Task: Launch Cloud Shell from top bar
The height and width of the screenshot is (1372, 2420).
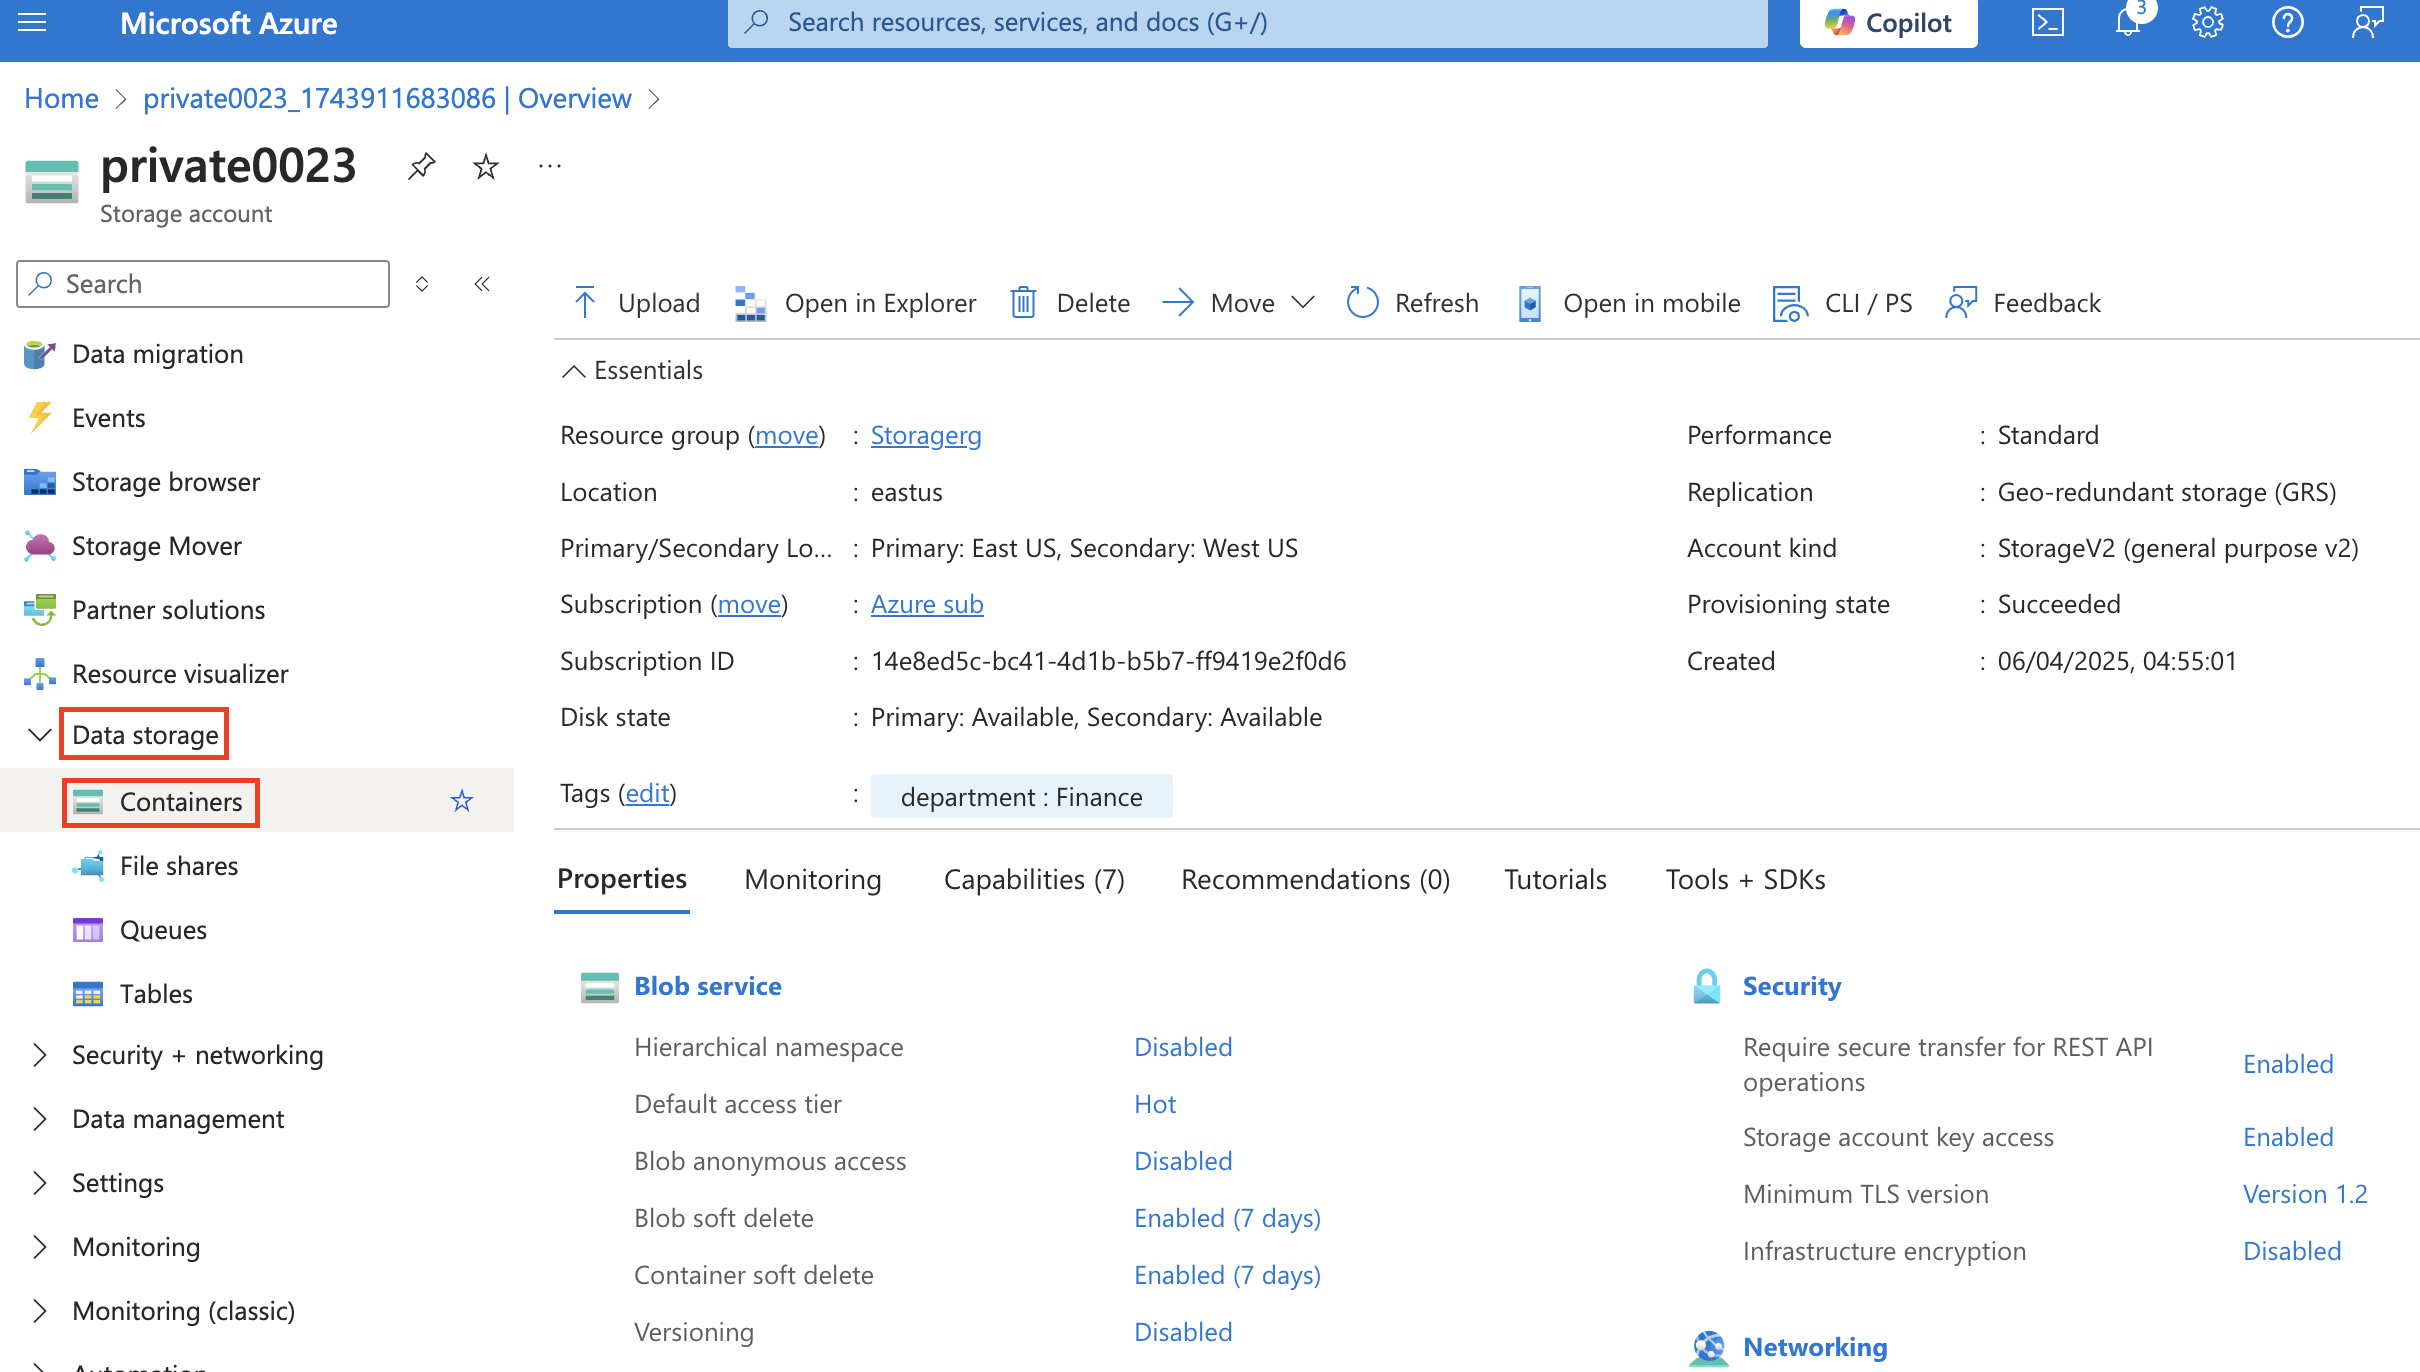Action: [2047, 22]
